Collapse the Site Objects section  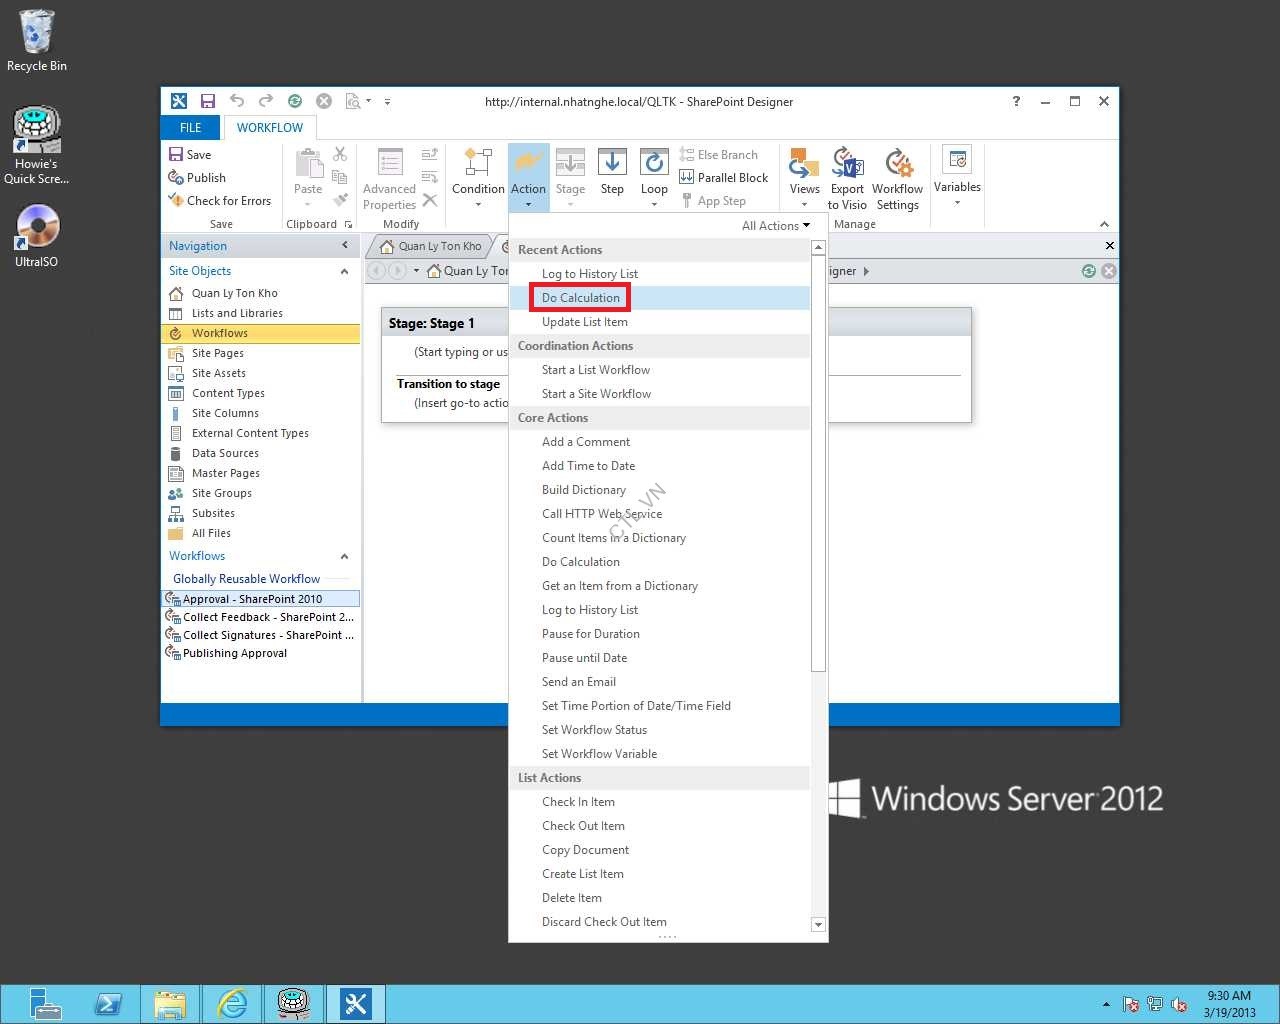344,271
